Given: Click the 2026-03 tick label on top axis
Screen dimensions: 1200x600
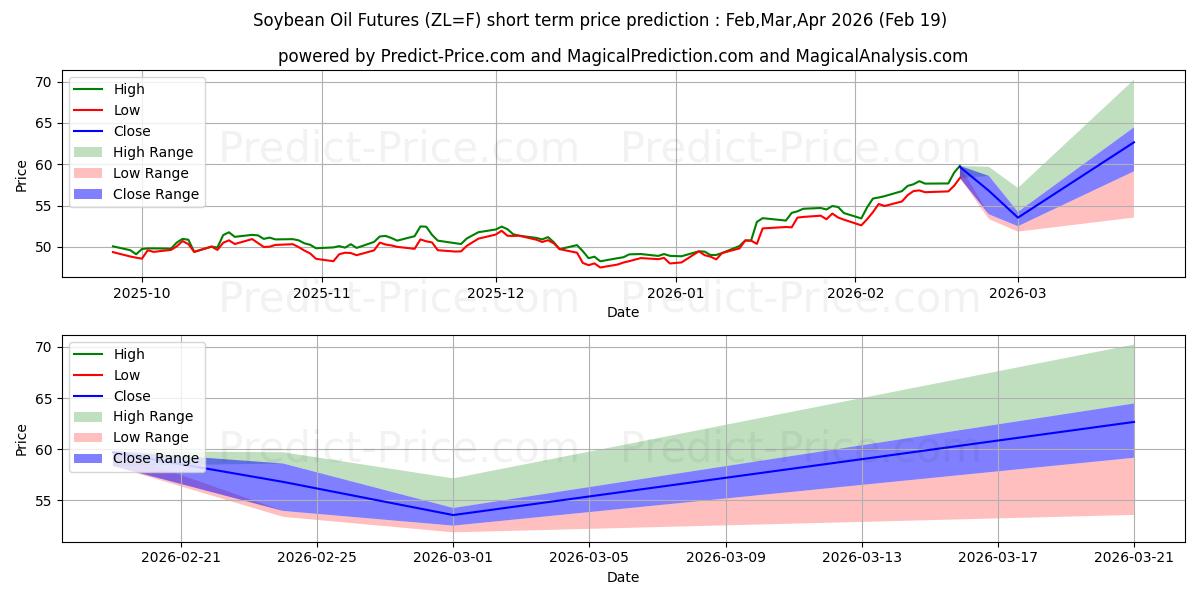Looking at the screenshot, I should [x=1018, y=293].
